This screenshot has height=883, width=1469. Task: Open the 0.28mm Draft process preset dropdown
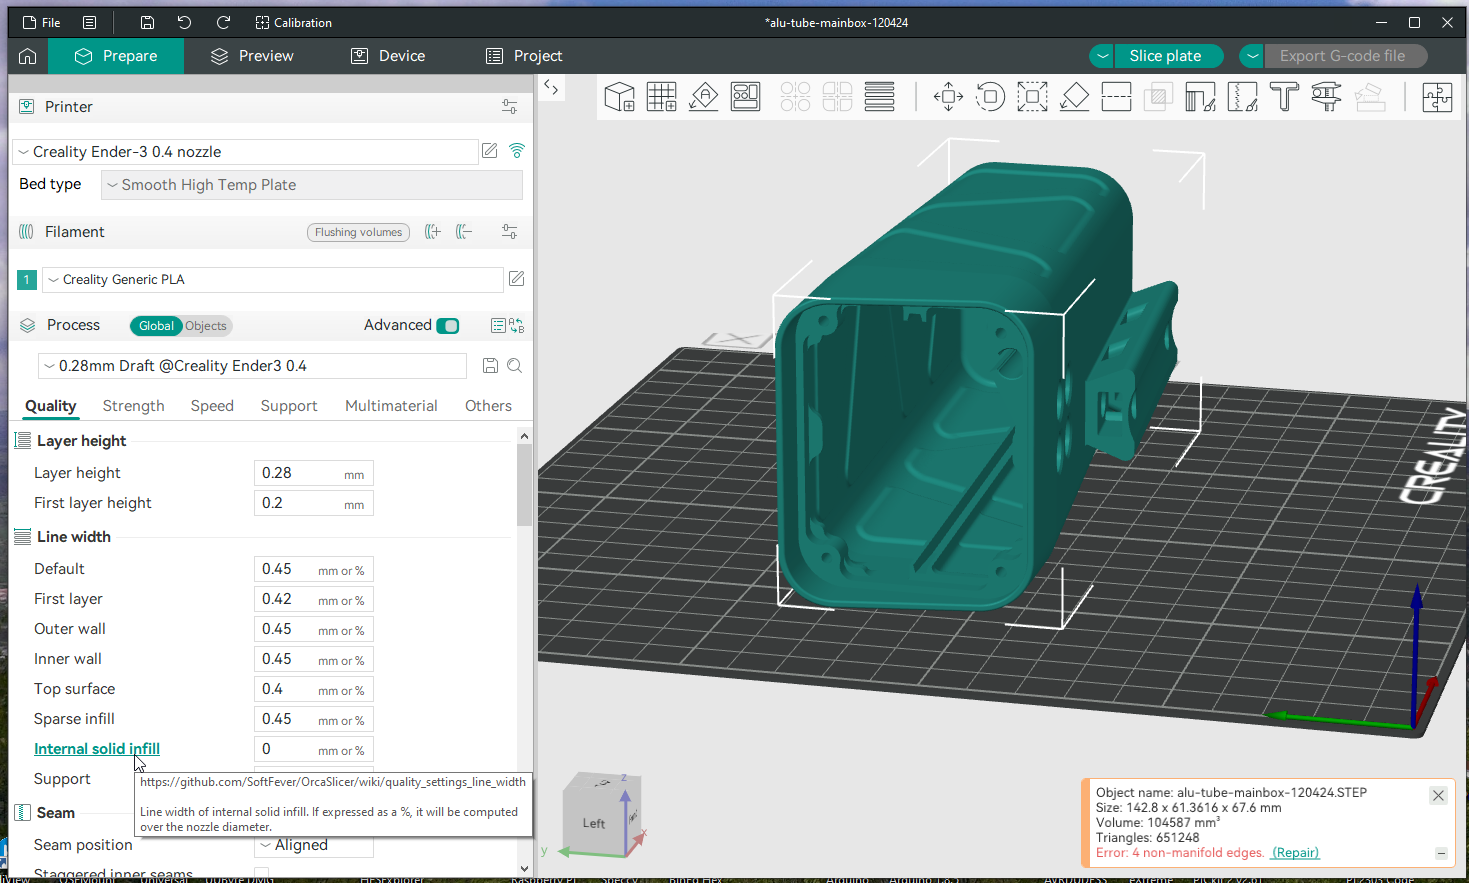(253, 366)
